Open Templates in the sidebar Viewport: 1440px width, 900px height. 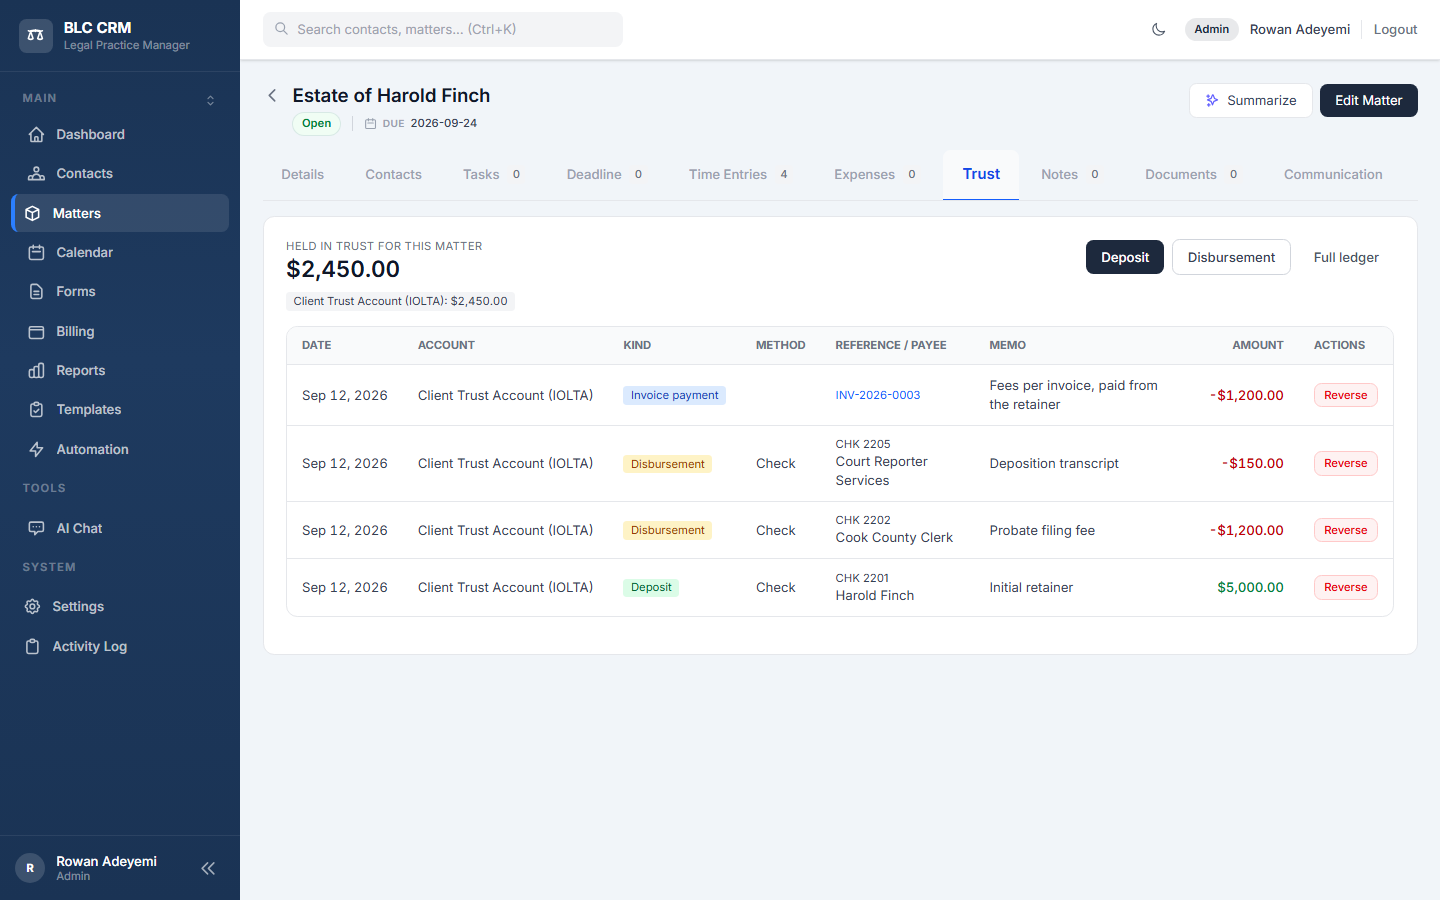pyautogui.click(x=120, y=409)
